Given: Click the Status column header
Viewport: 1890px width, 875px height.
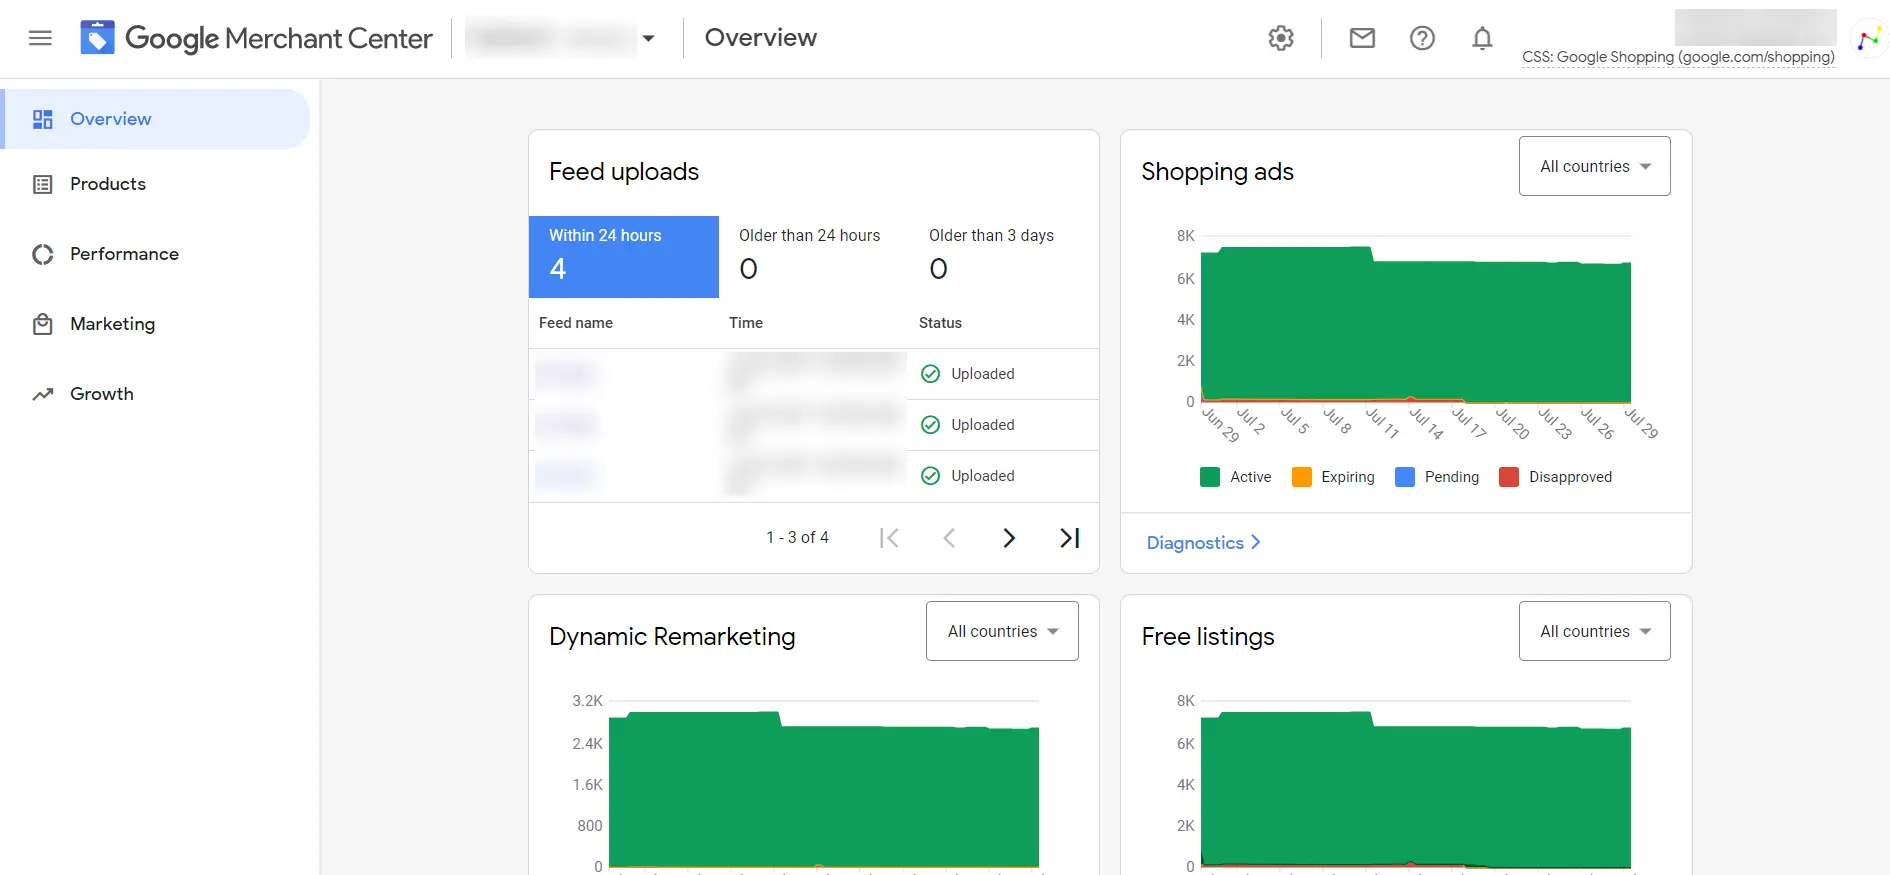Looking at the screenshot, I should click(x=940, y=323).
